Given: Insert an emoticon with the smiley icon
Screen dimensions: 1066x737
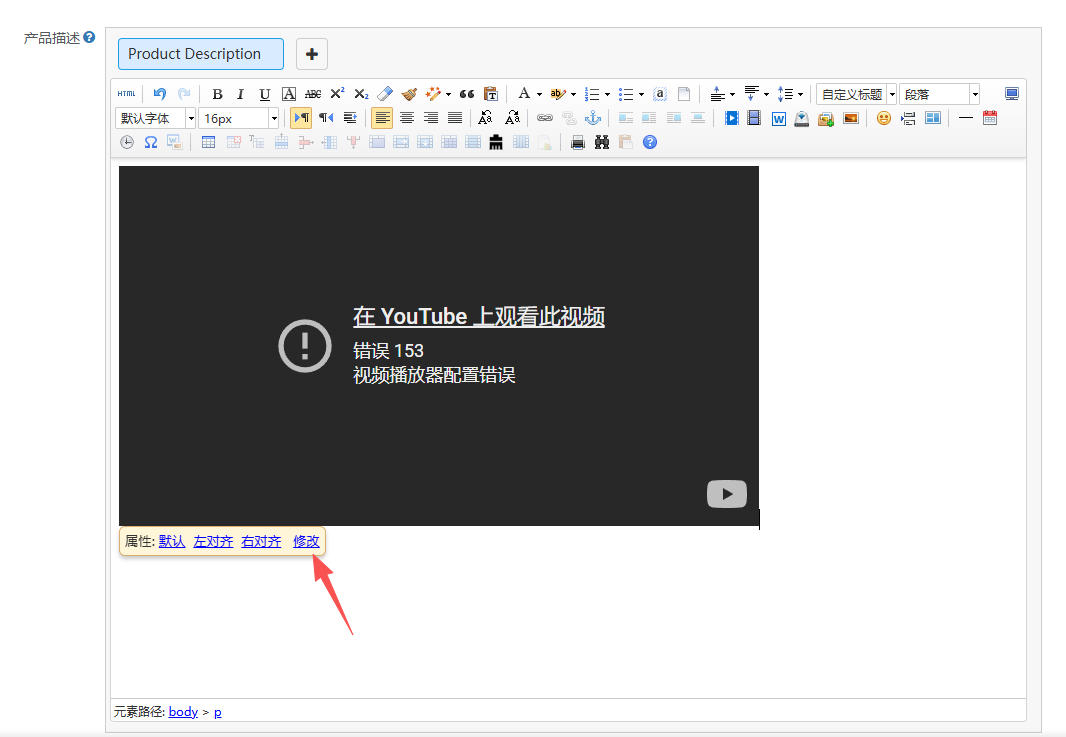Looking at the screenshot, I should click(x=883, y=118).
